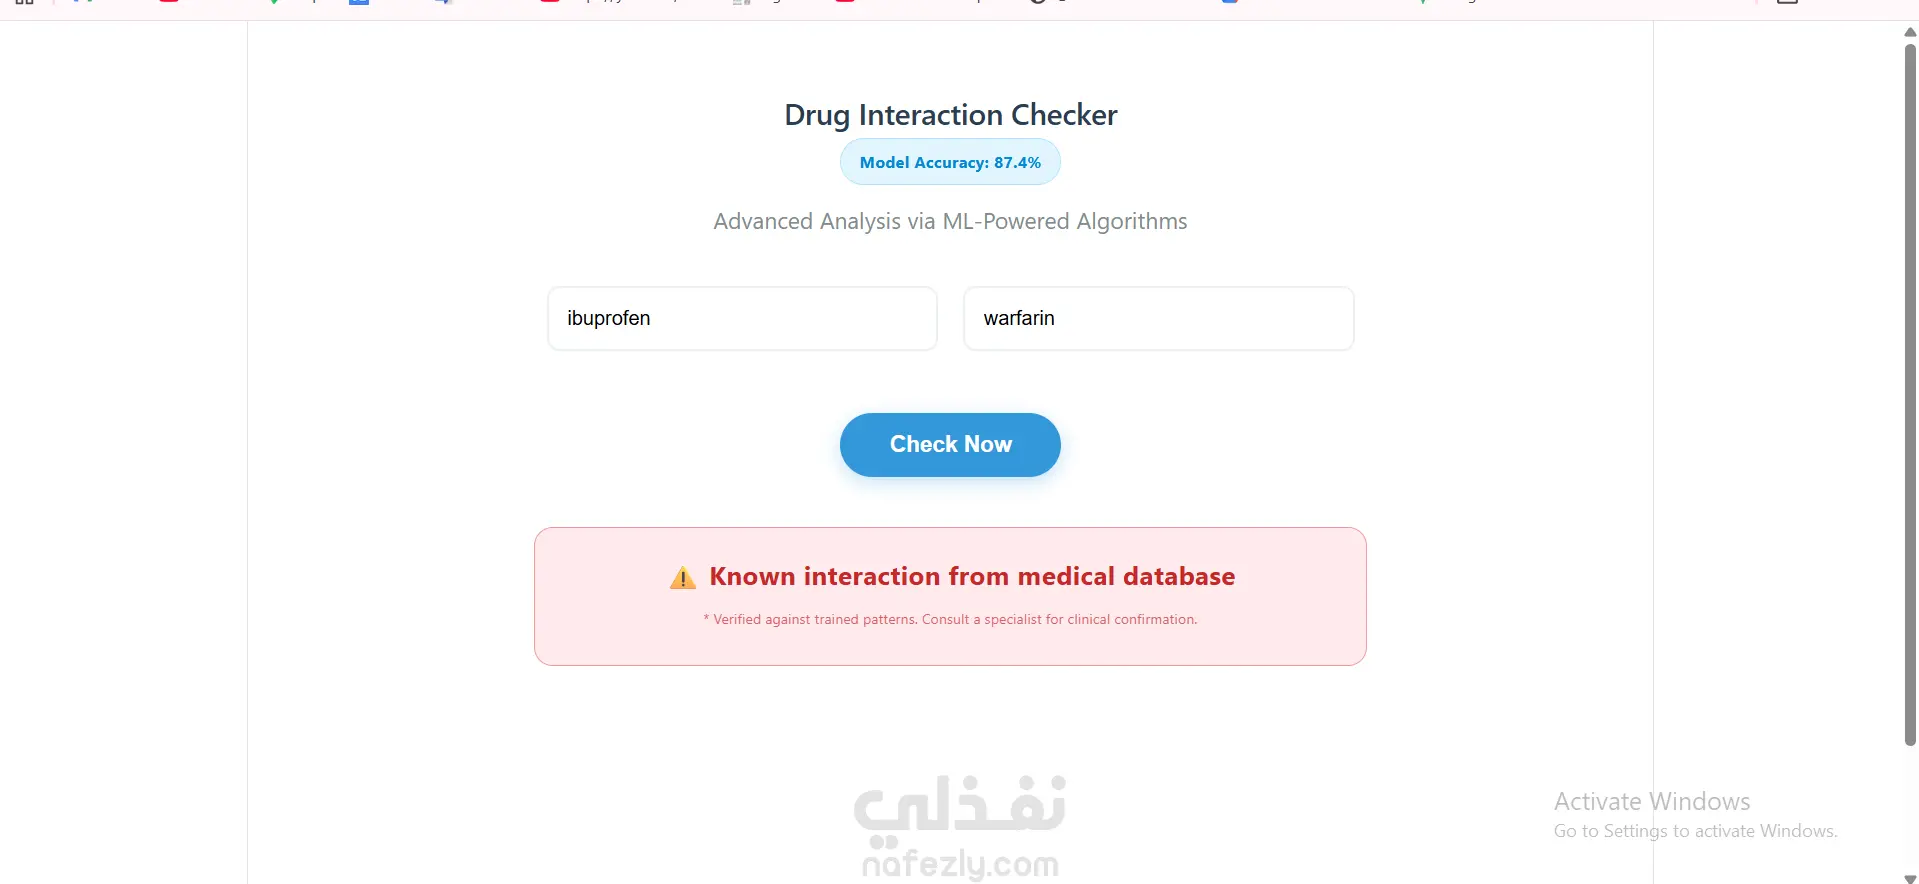Screen dimensions: 1919x884
Task: Run the Check Now interaction check
Action: point(950,445)
